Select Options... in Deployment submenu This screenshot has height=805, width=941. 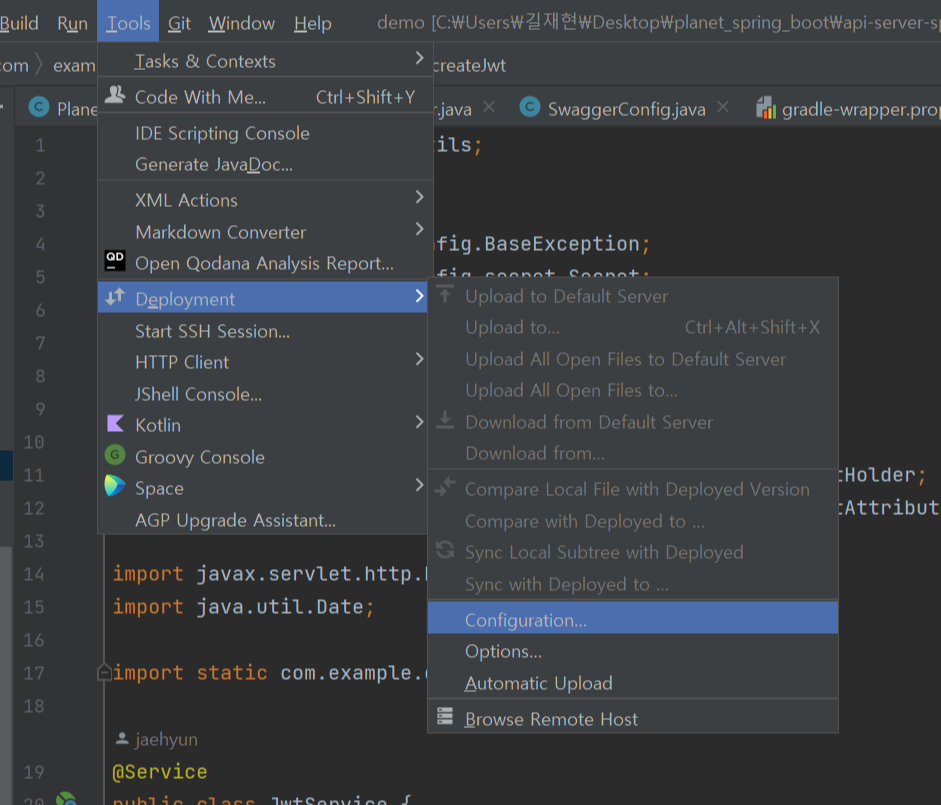633,651
